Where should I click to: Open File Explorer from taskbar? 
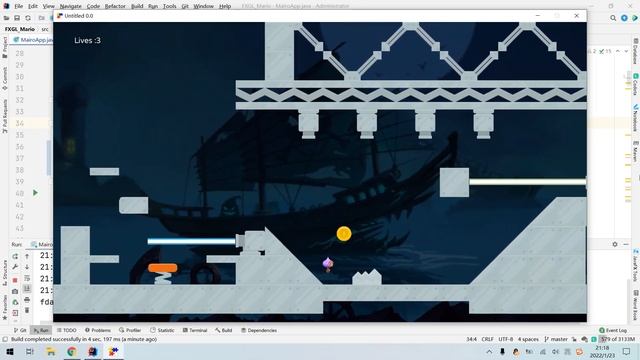tap(51, 351)
